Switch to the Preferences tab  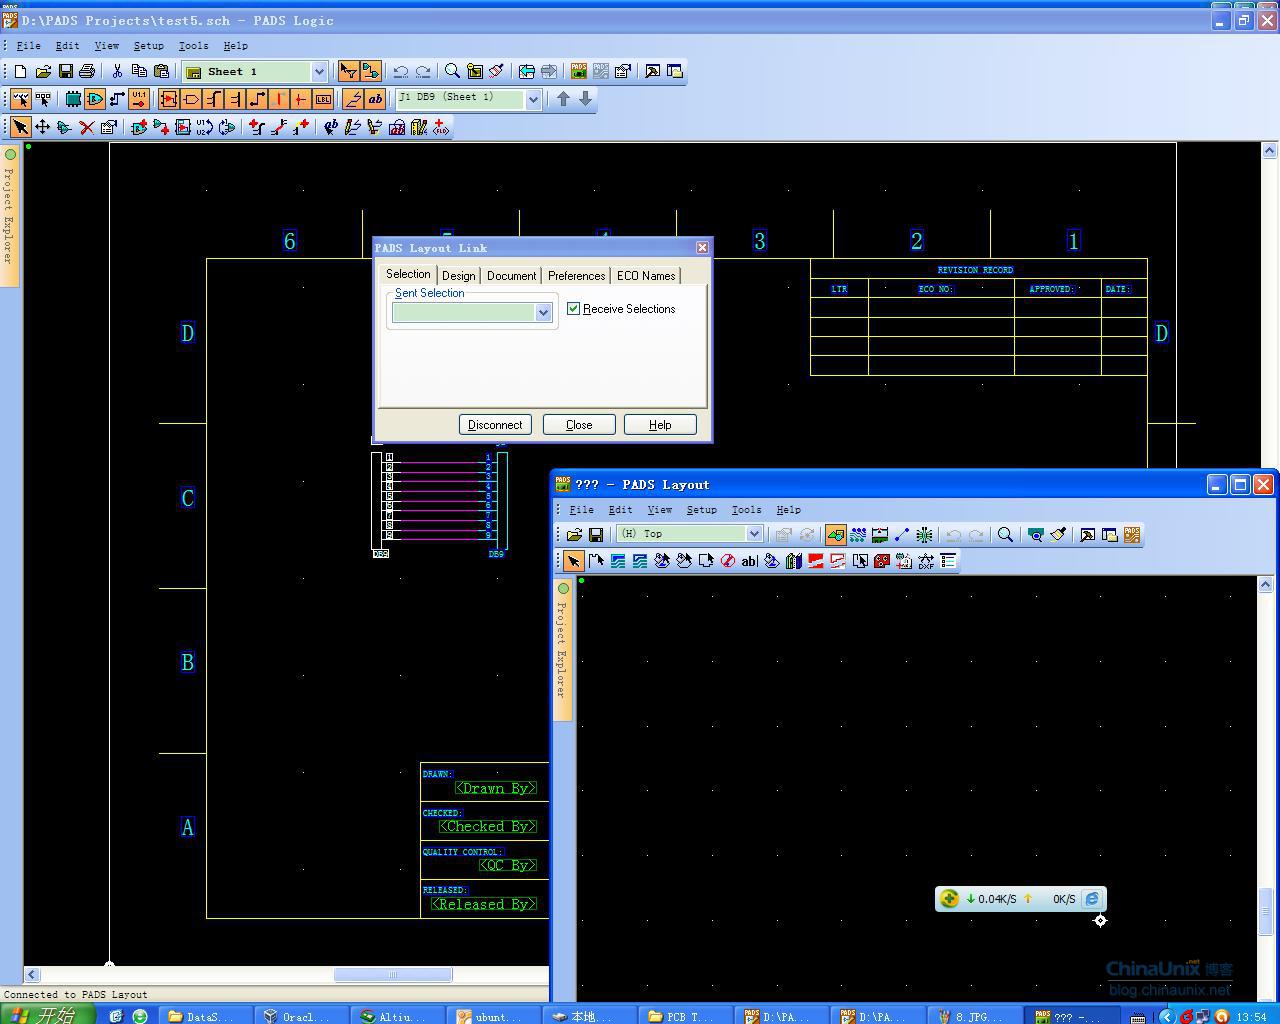click(x=576, y=276)
